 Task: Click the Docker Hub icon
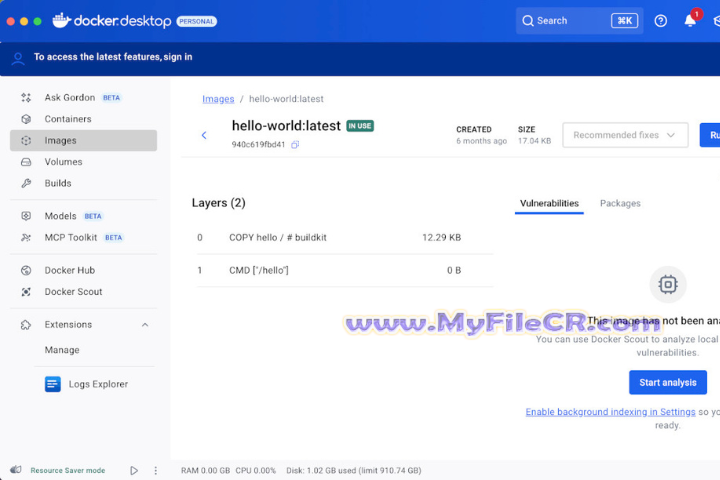26,270
